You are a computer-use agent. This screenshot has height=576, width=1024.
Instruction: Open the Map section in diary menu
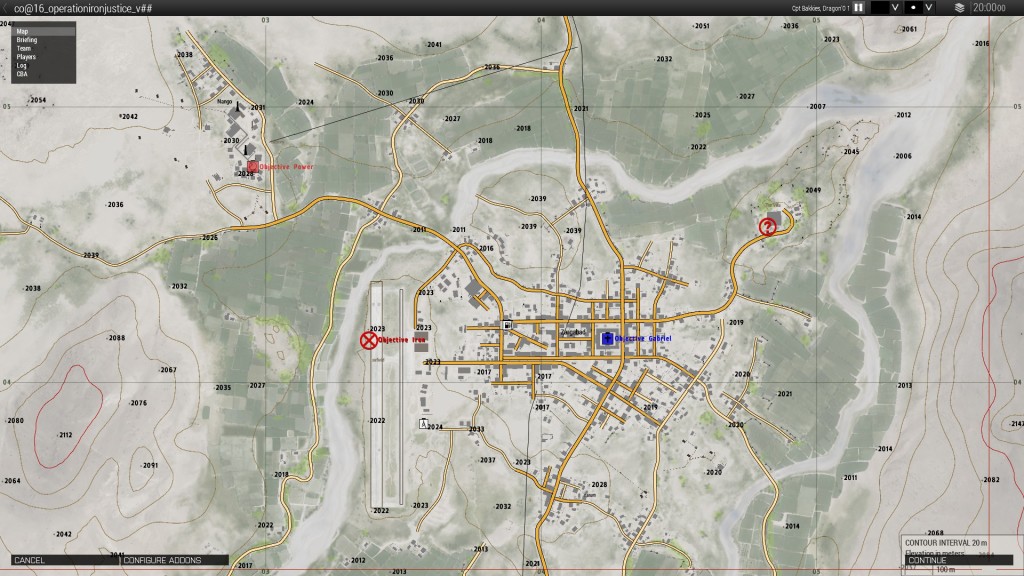point(43,31)
